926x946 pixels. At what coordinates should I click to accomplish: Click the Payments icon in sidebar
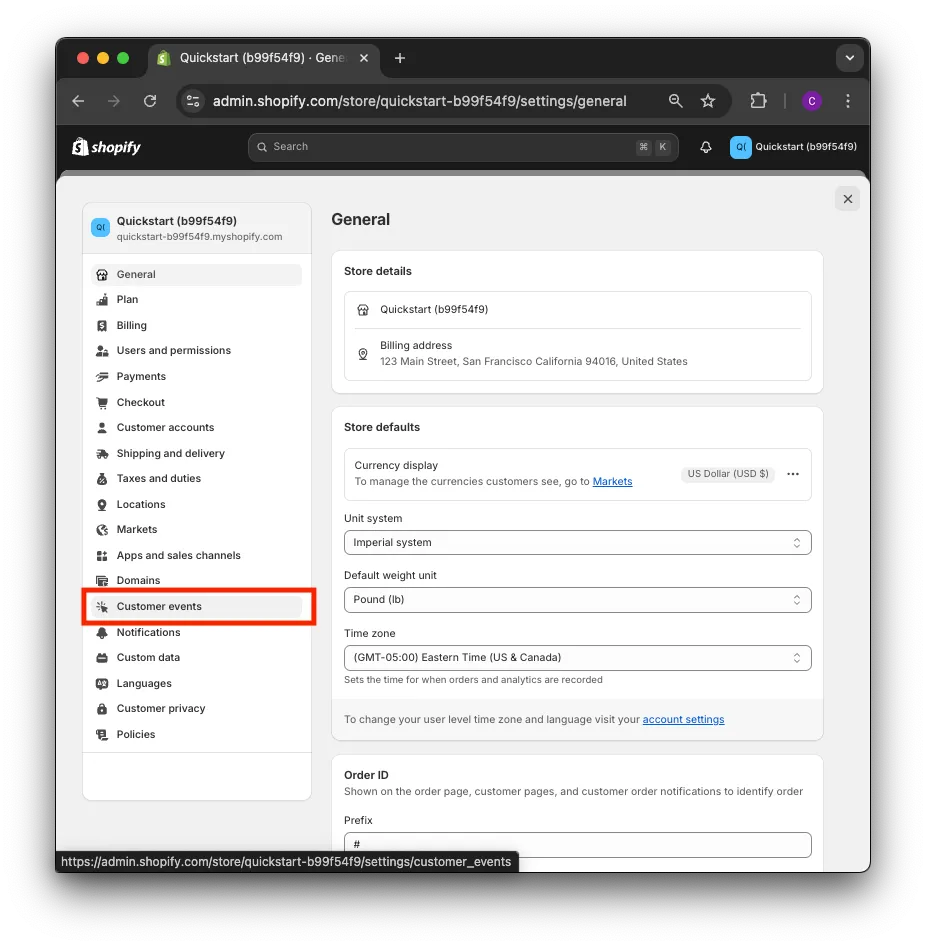tap(102, 377)
